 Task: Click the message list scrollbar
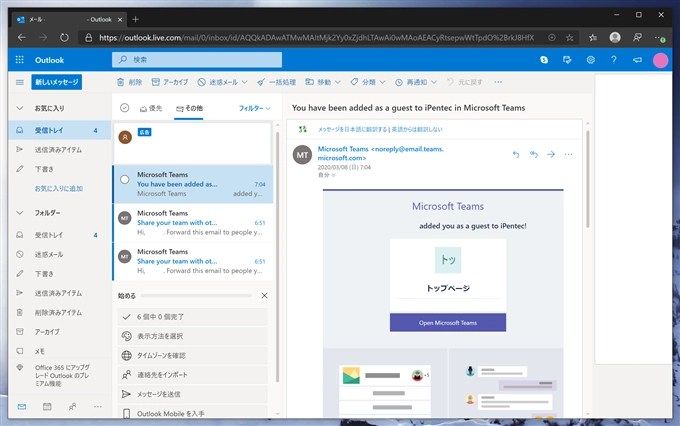(x=278, y=256)
